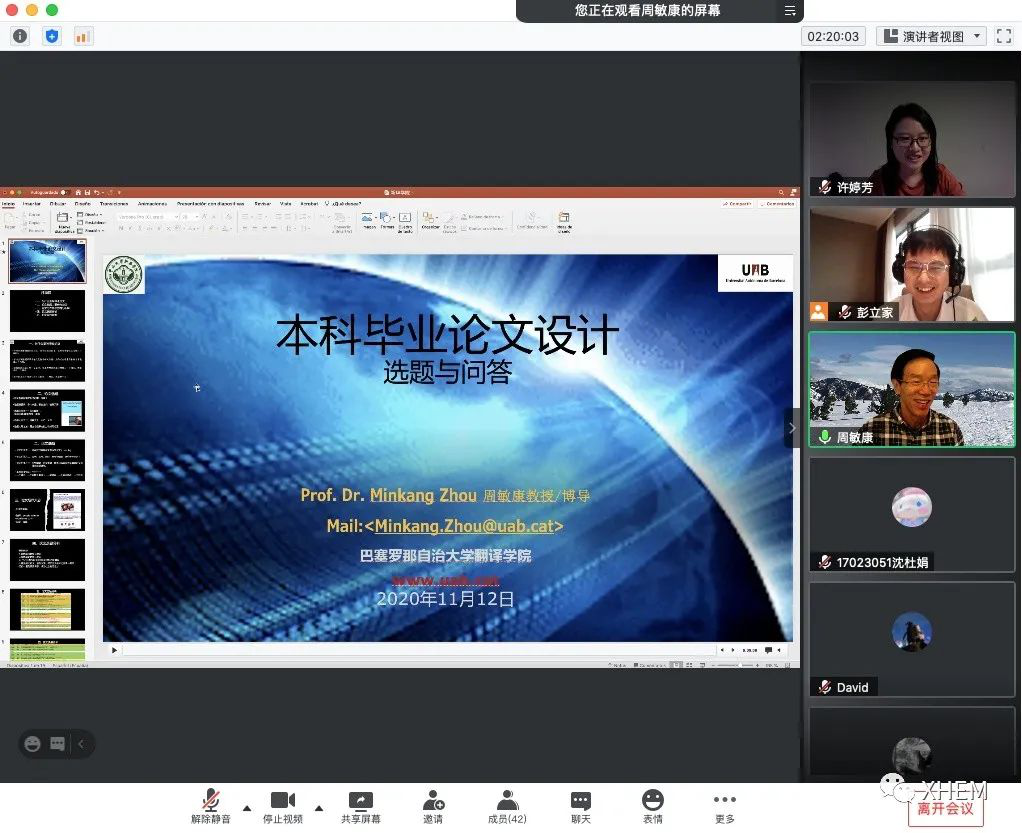Viewport: 1022px width, 833px height.
Task: Expand video options arrow beside Stop Video
Action: pos(319,807)
